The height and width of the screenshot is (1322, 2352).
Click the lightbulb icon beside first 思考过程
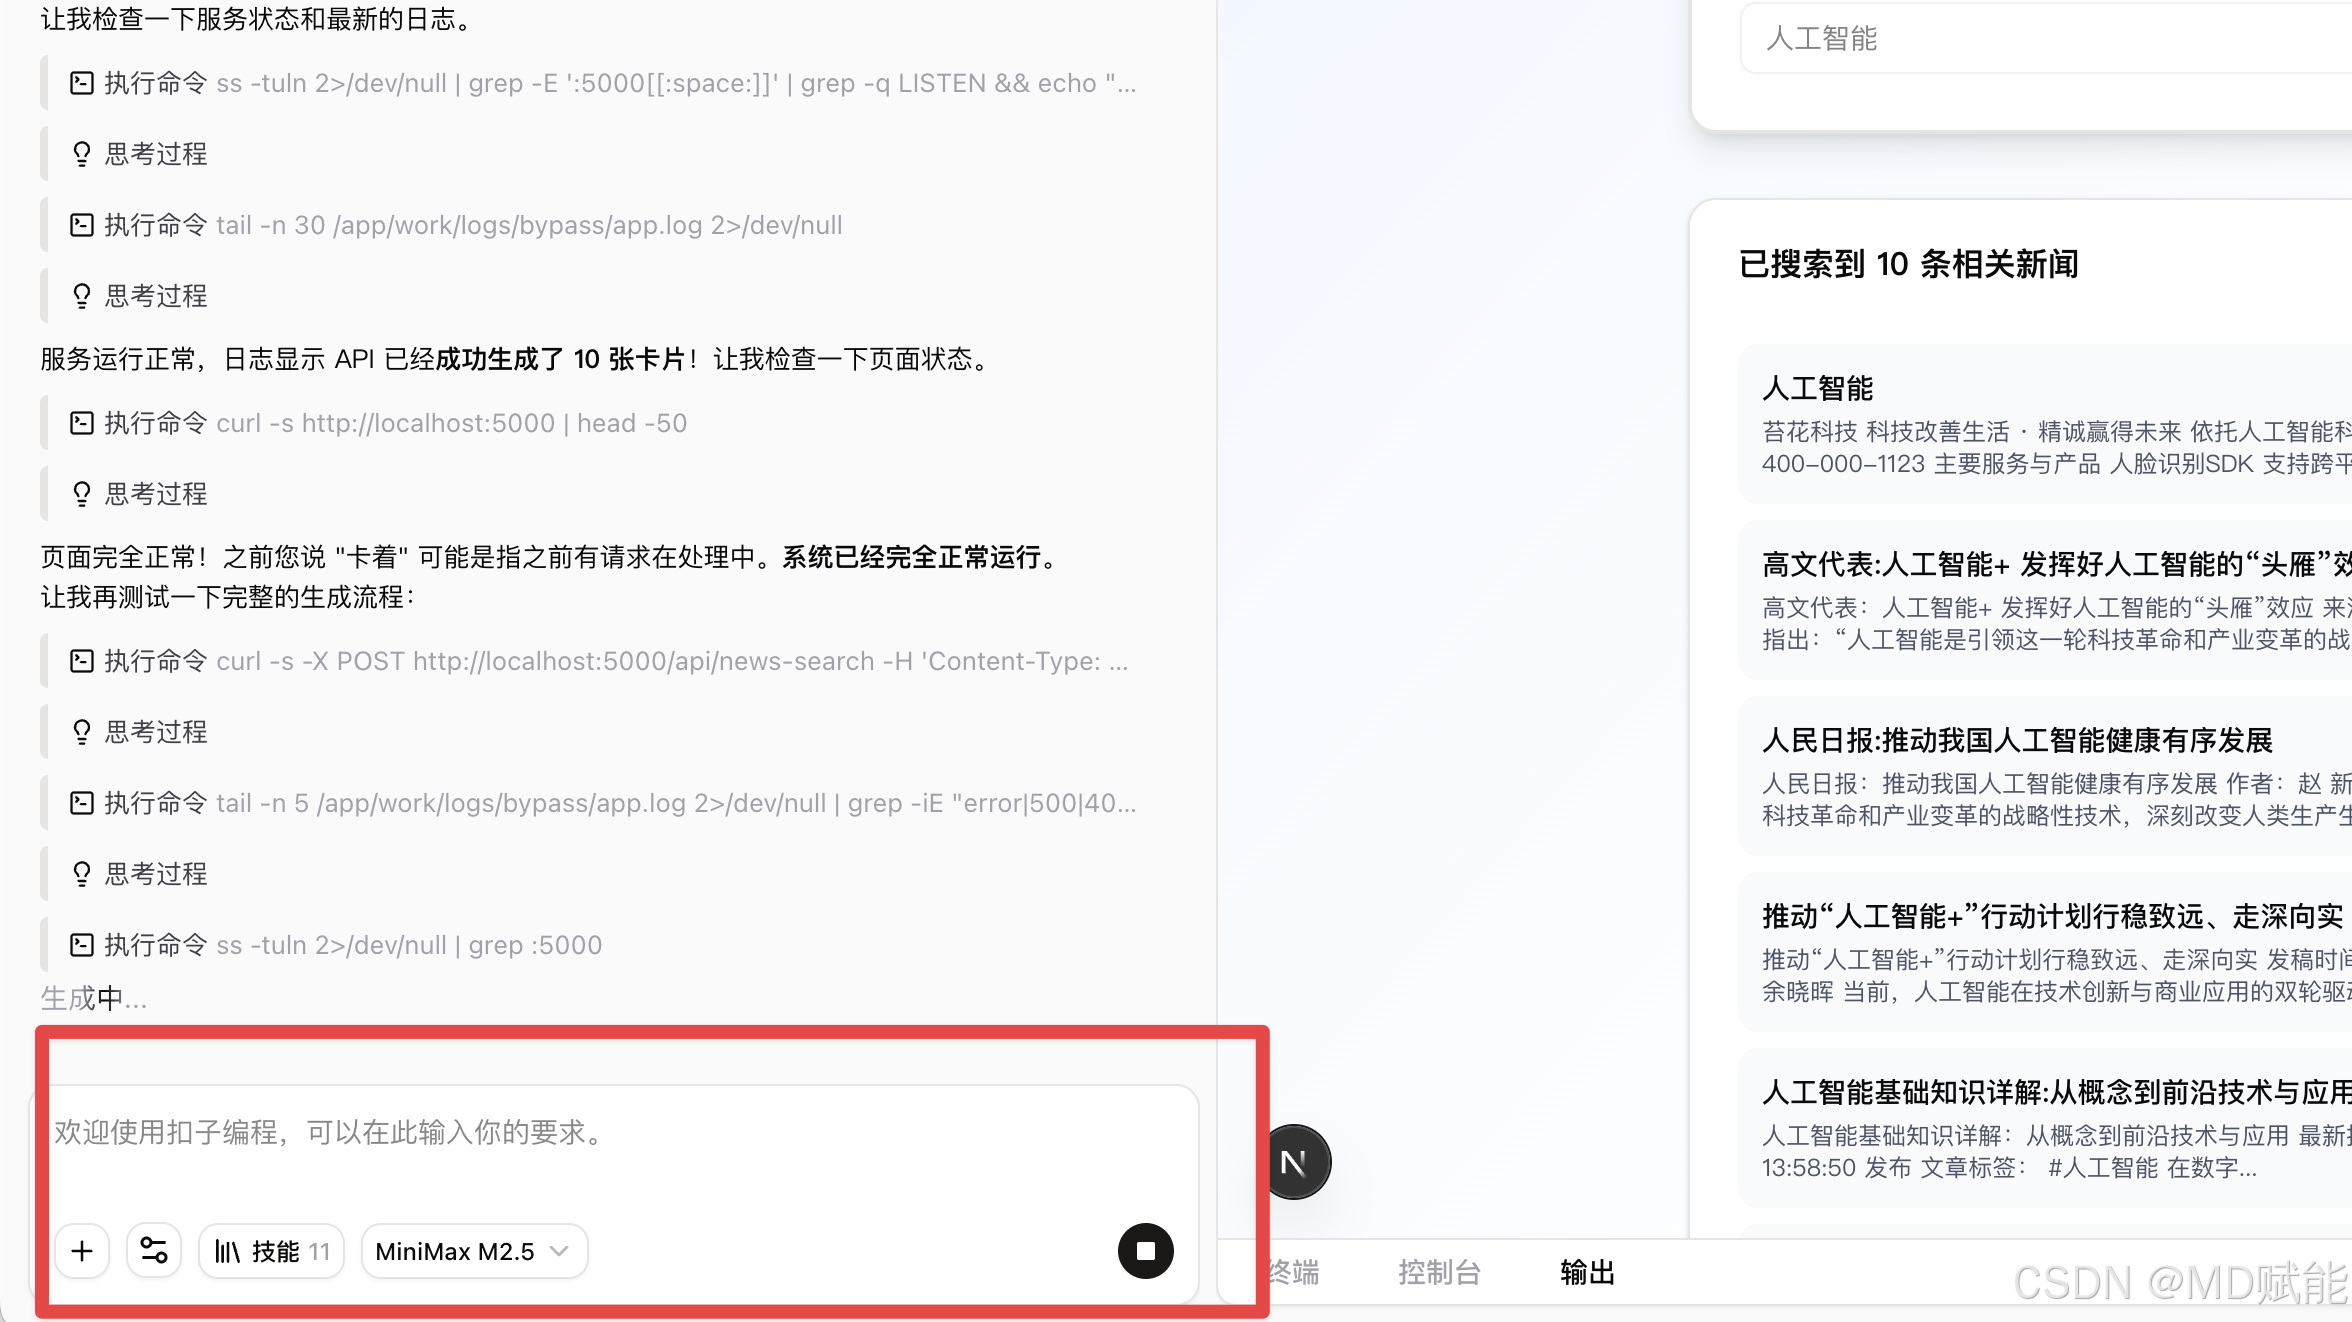81,153
